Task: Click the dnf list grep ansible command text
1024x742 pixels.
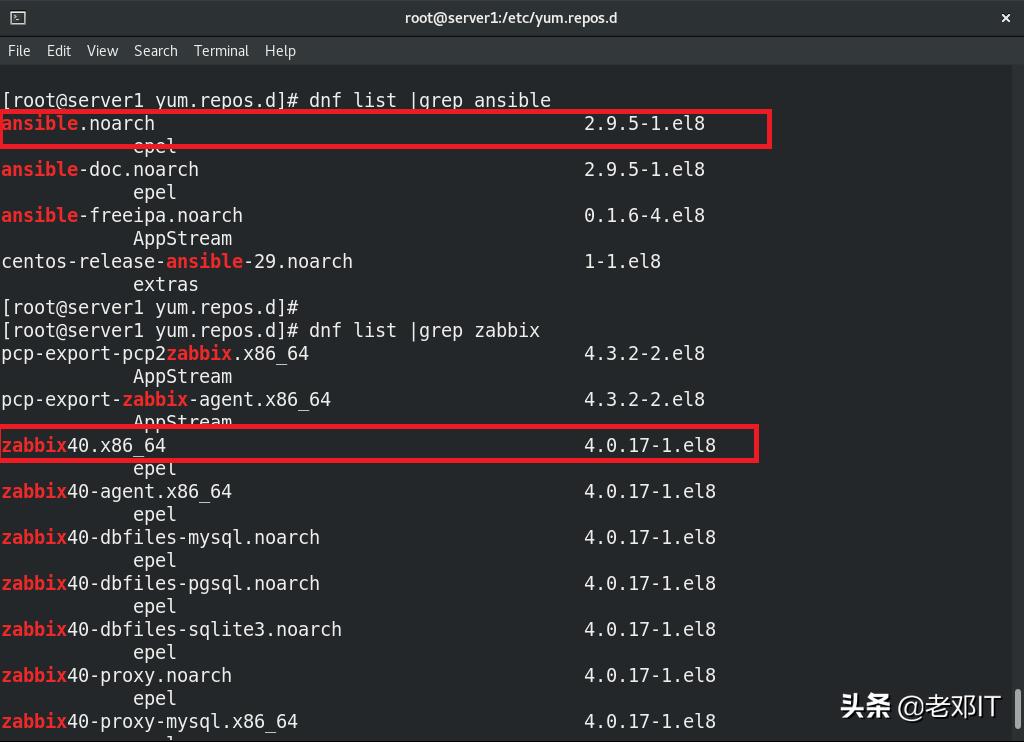Action: (430, 100)
